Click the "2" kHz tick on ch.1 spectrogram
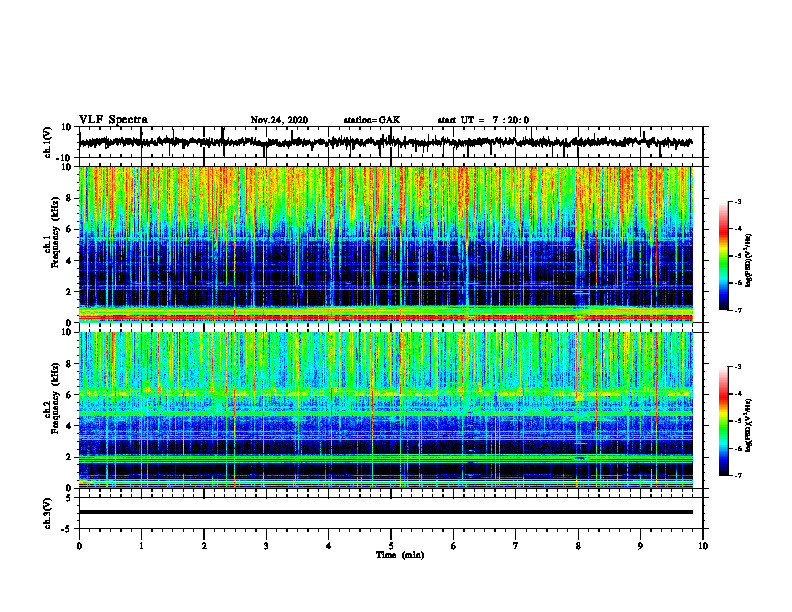 click(x=70, y=292)
